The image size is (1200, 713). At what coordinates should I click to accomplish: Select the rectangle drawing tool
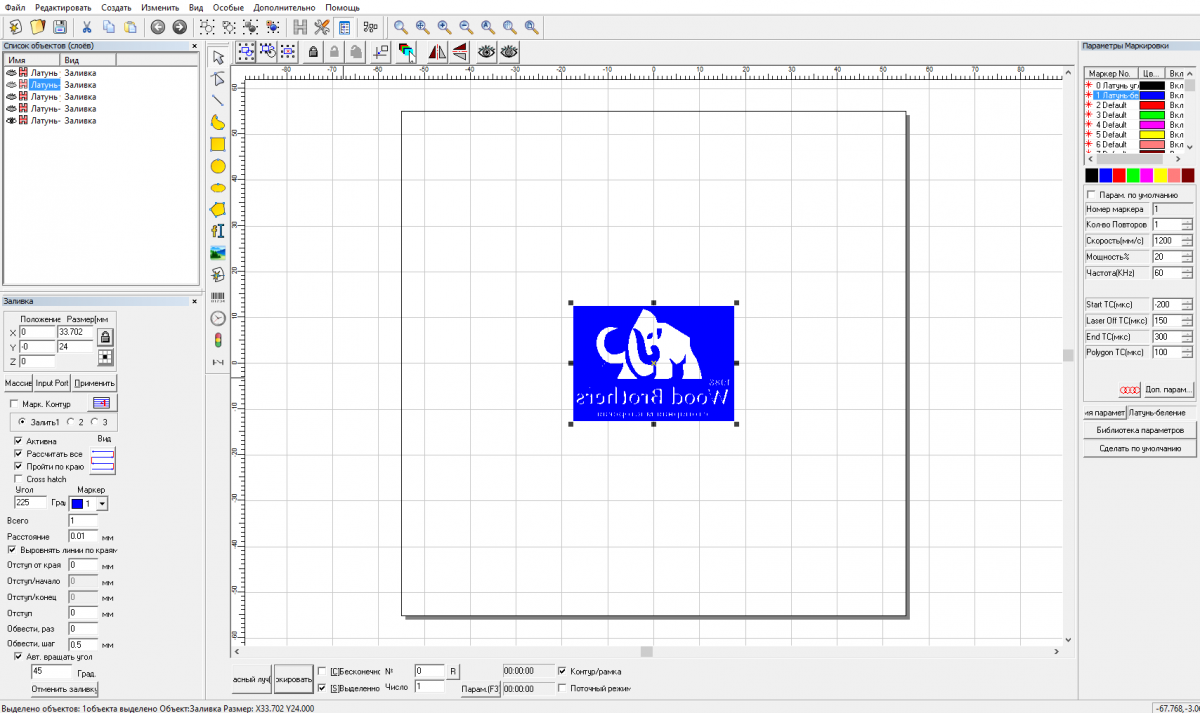point(217,144)
